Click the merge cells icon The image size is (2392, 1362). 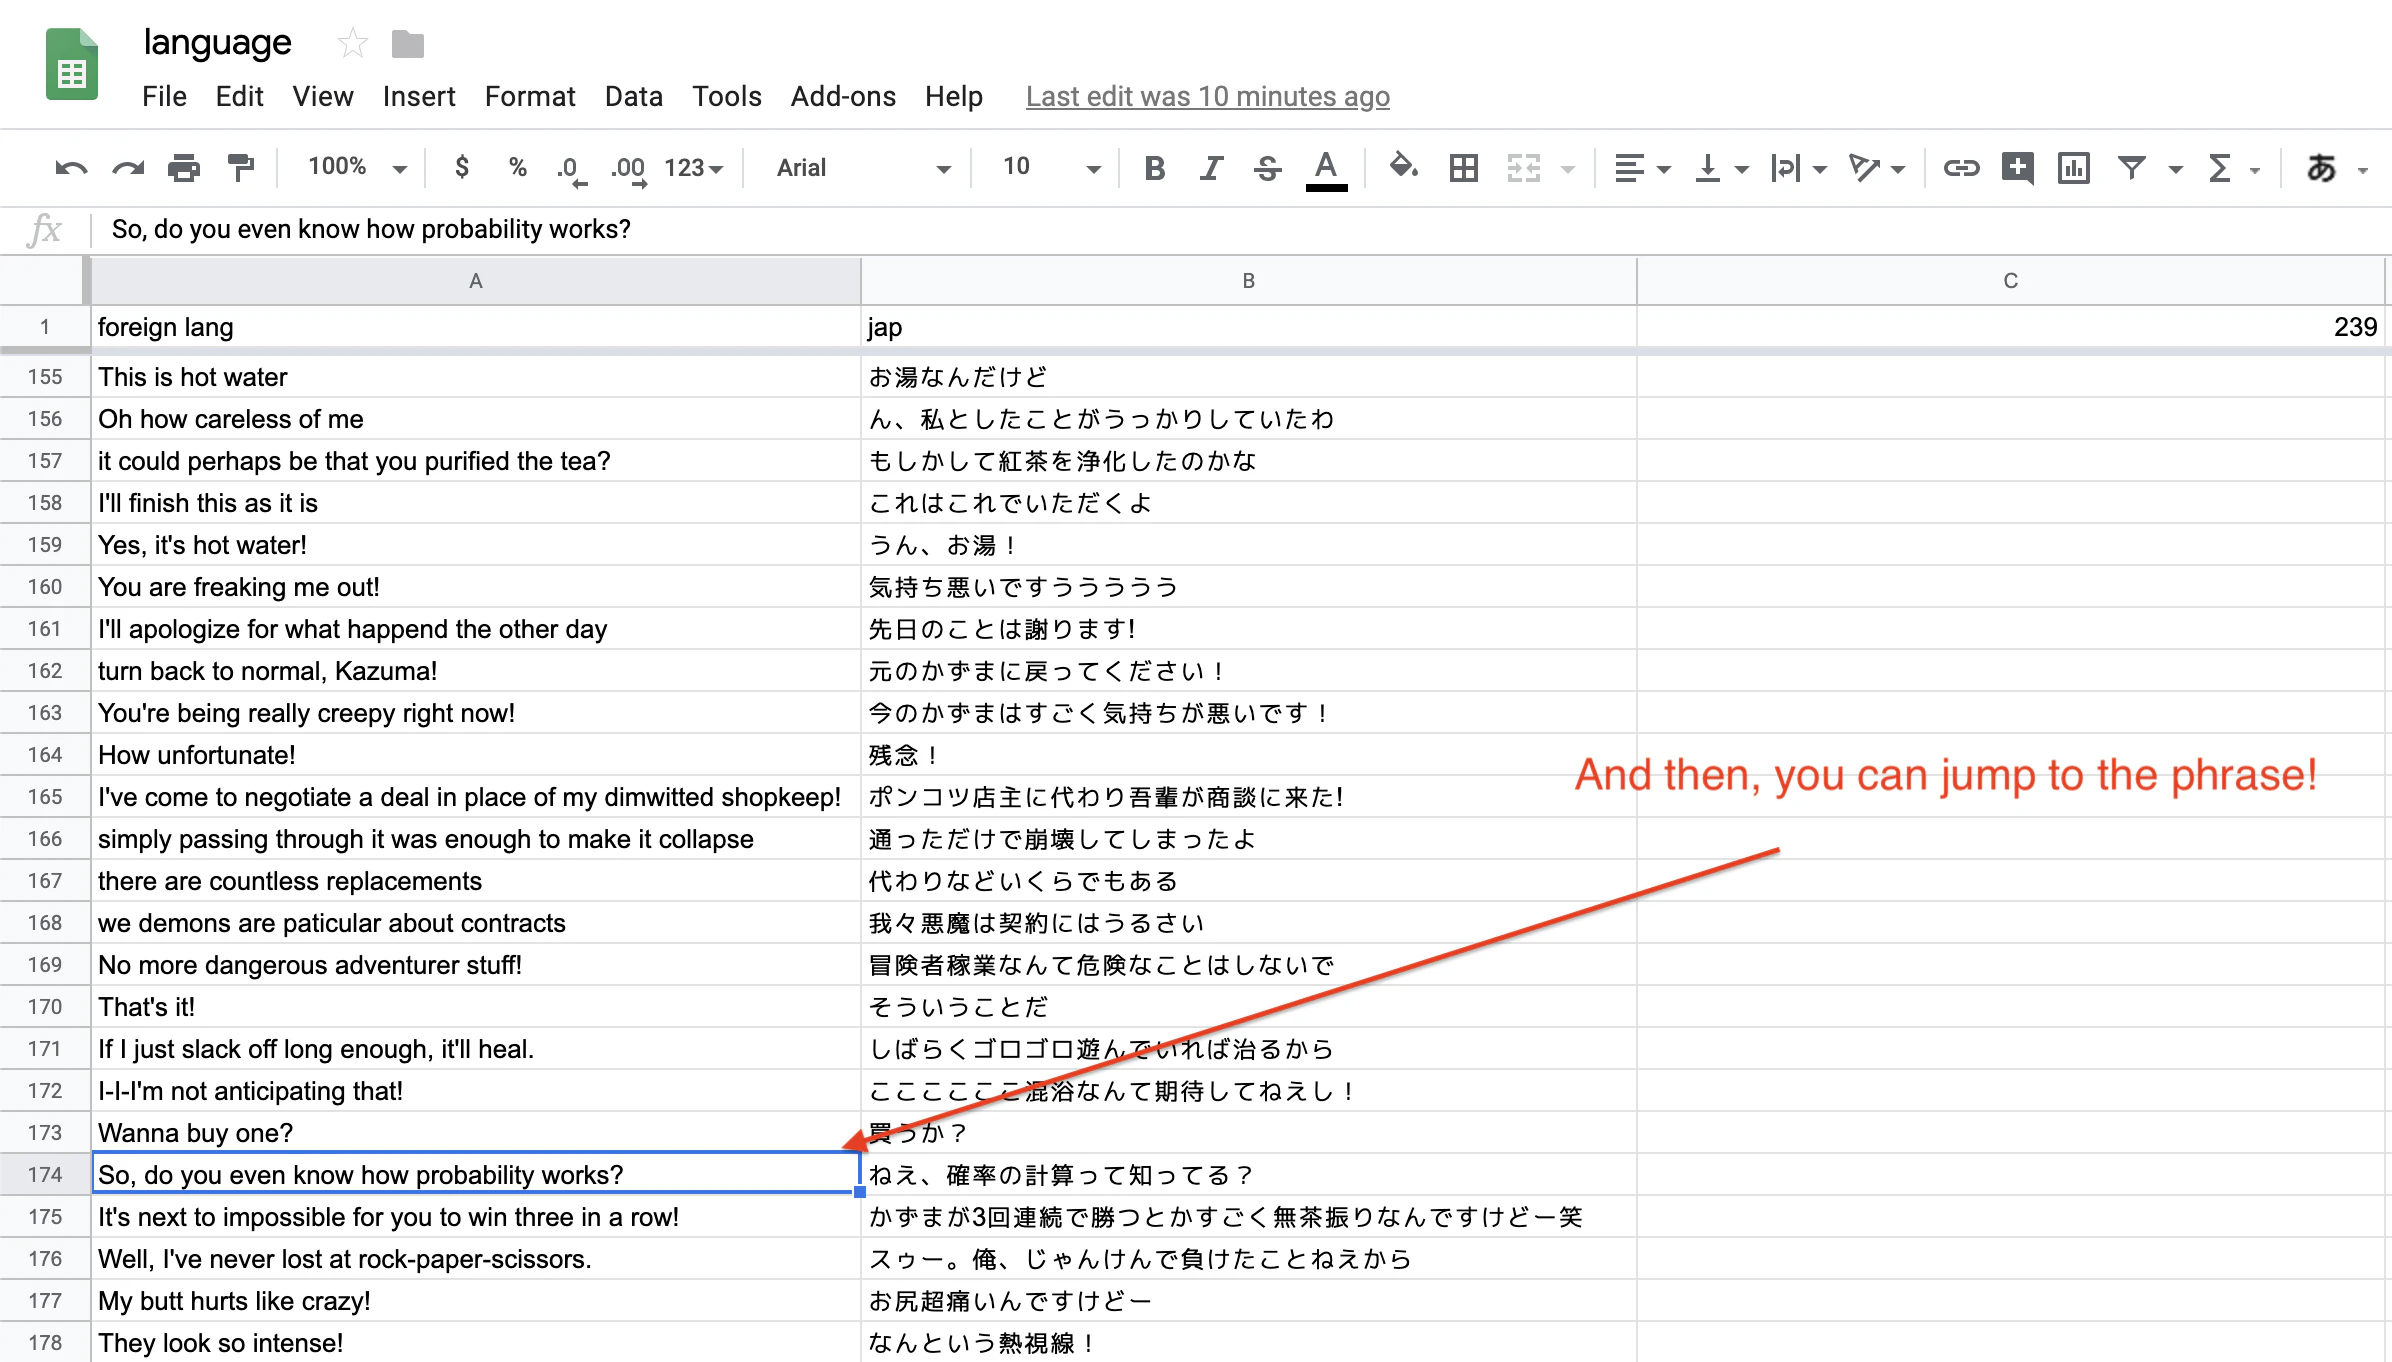(1524, 168)
